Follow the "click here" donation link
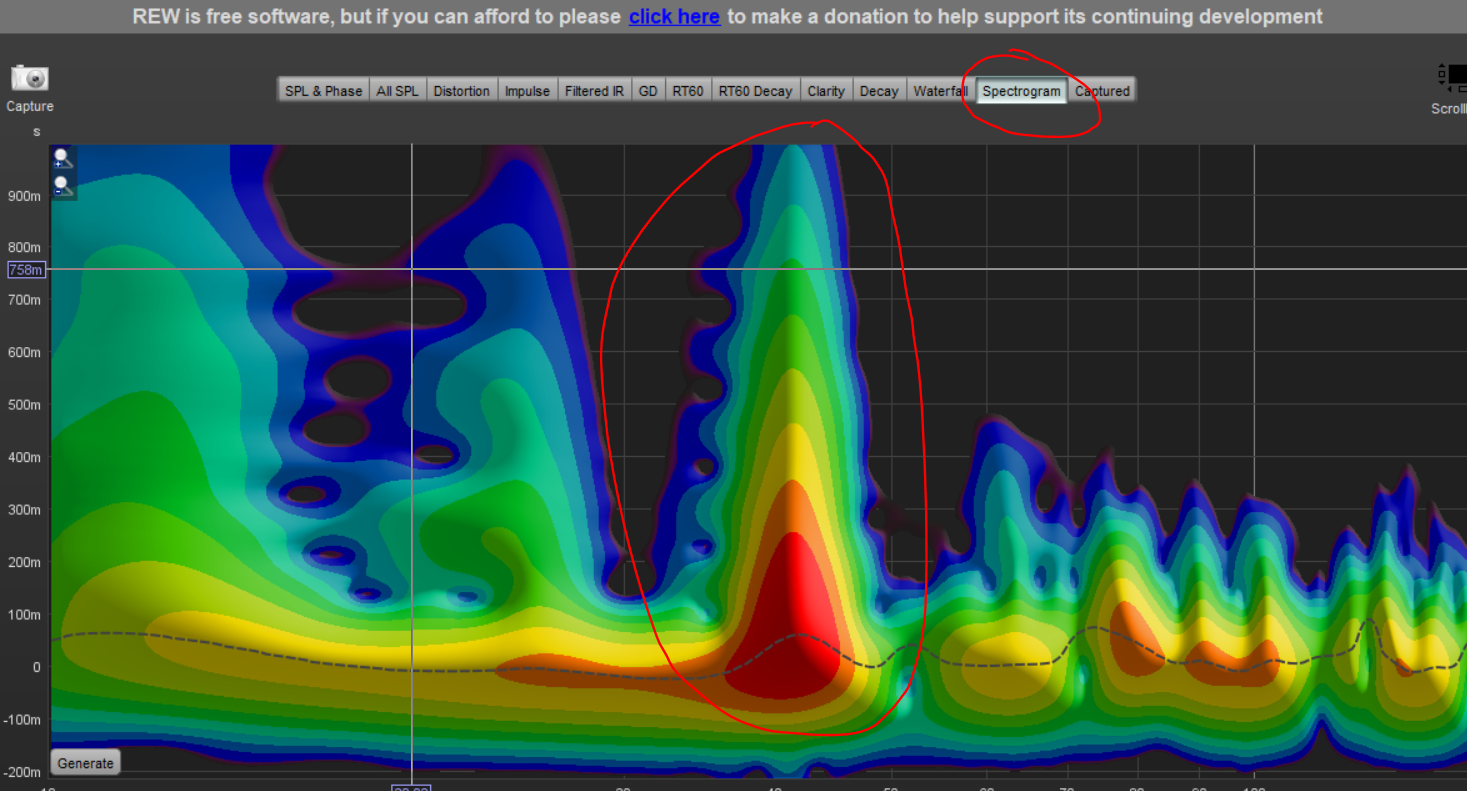1467x791 pixels. [x=674, y=17]
